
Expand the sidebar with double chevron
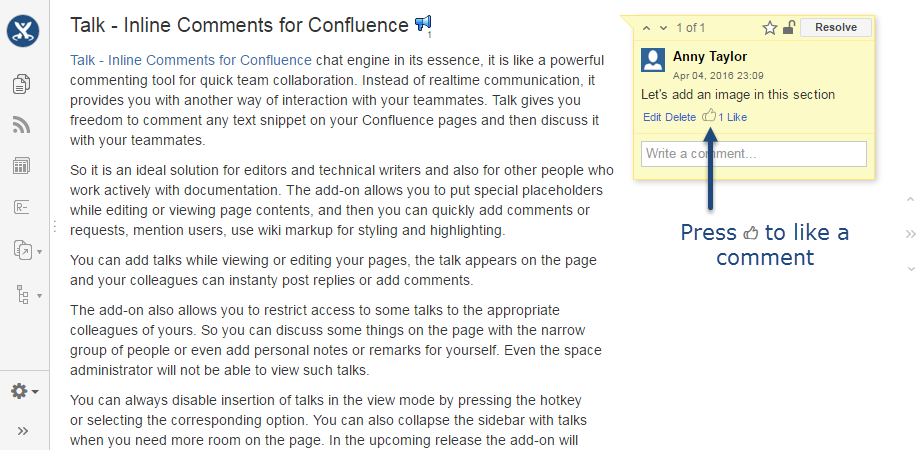tap(23, 431)
